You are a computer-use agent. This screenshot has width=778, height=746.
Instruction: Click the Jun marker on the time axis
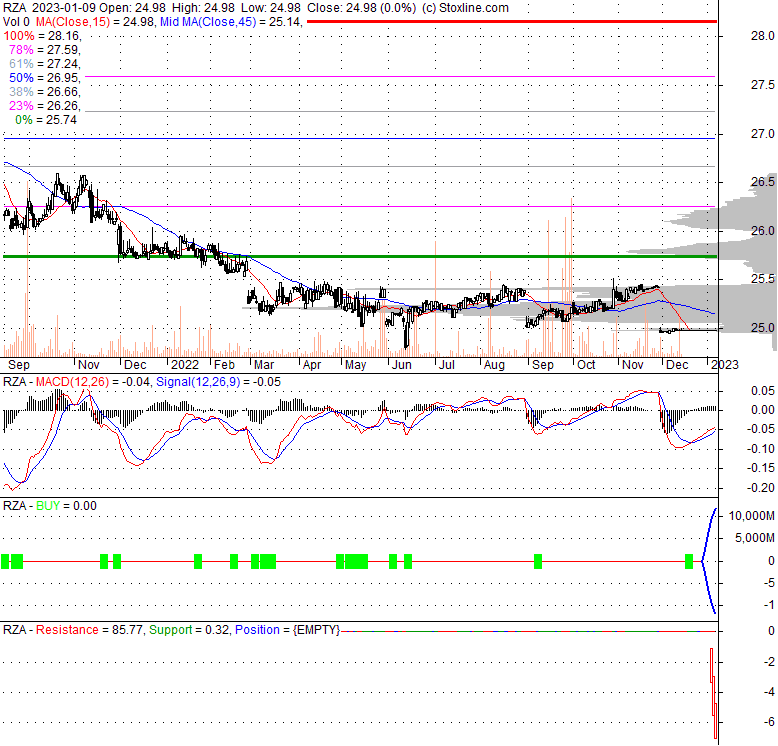click(404, 366)
